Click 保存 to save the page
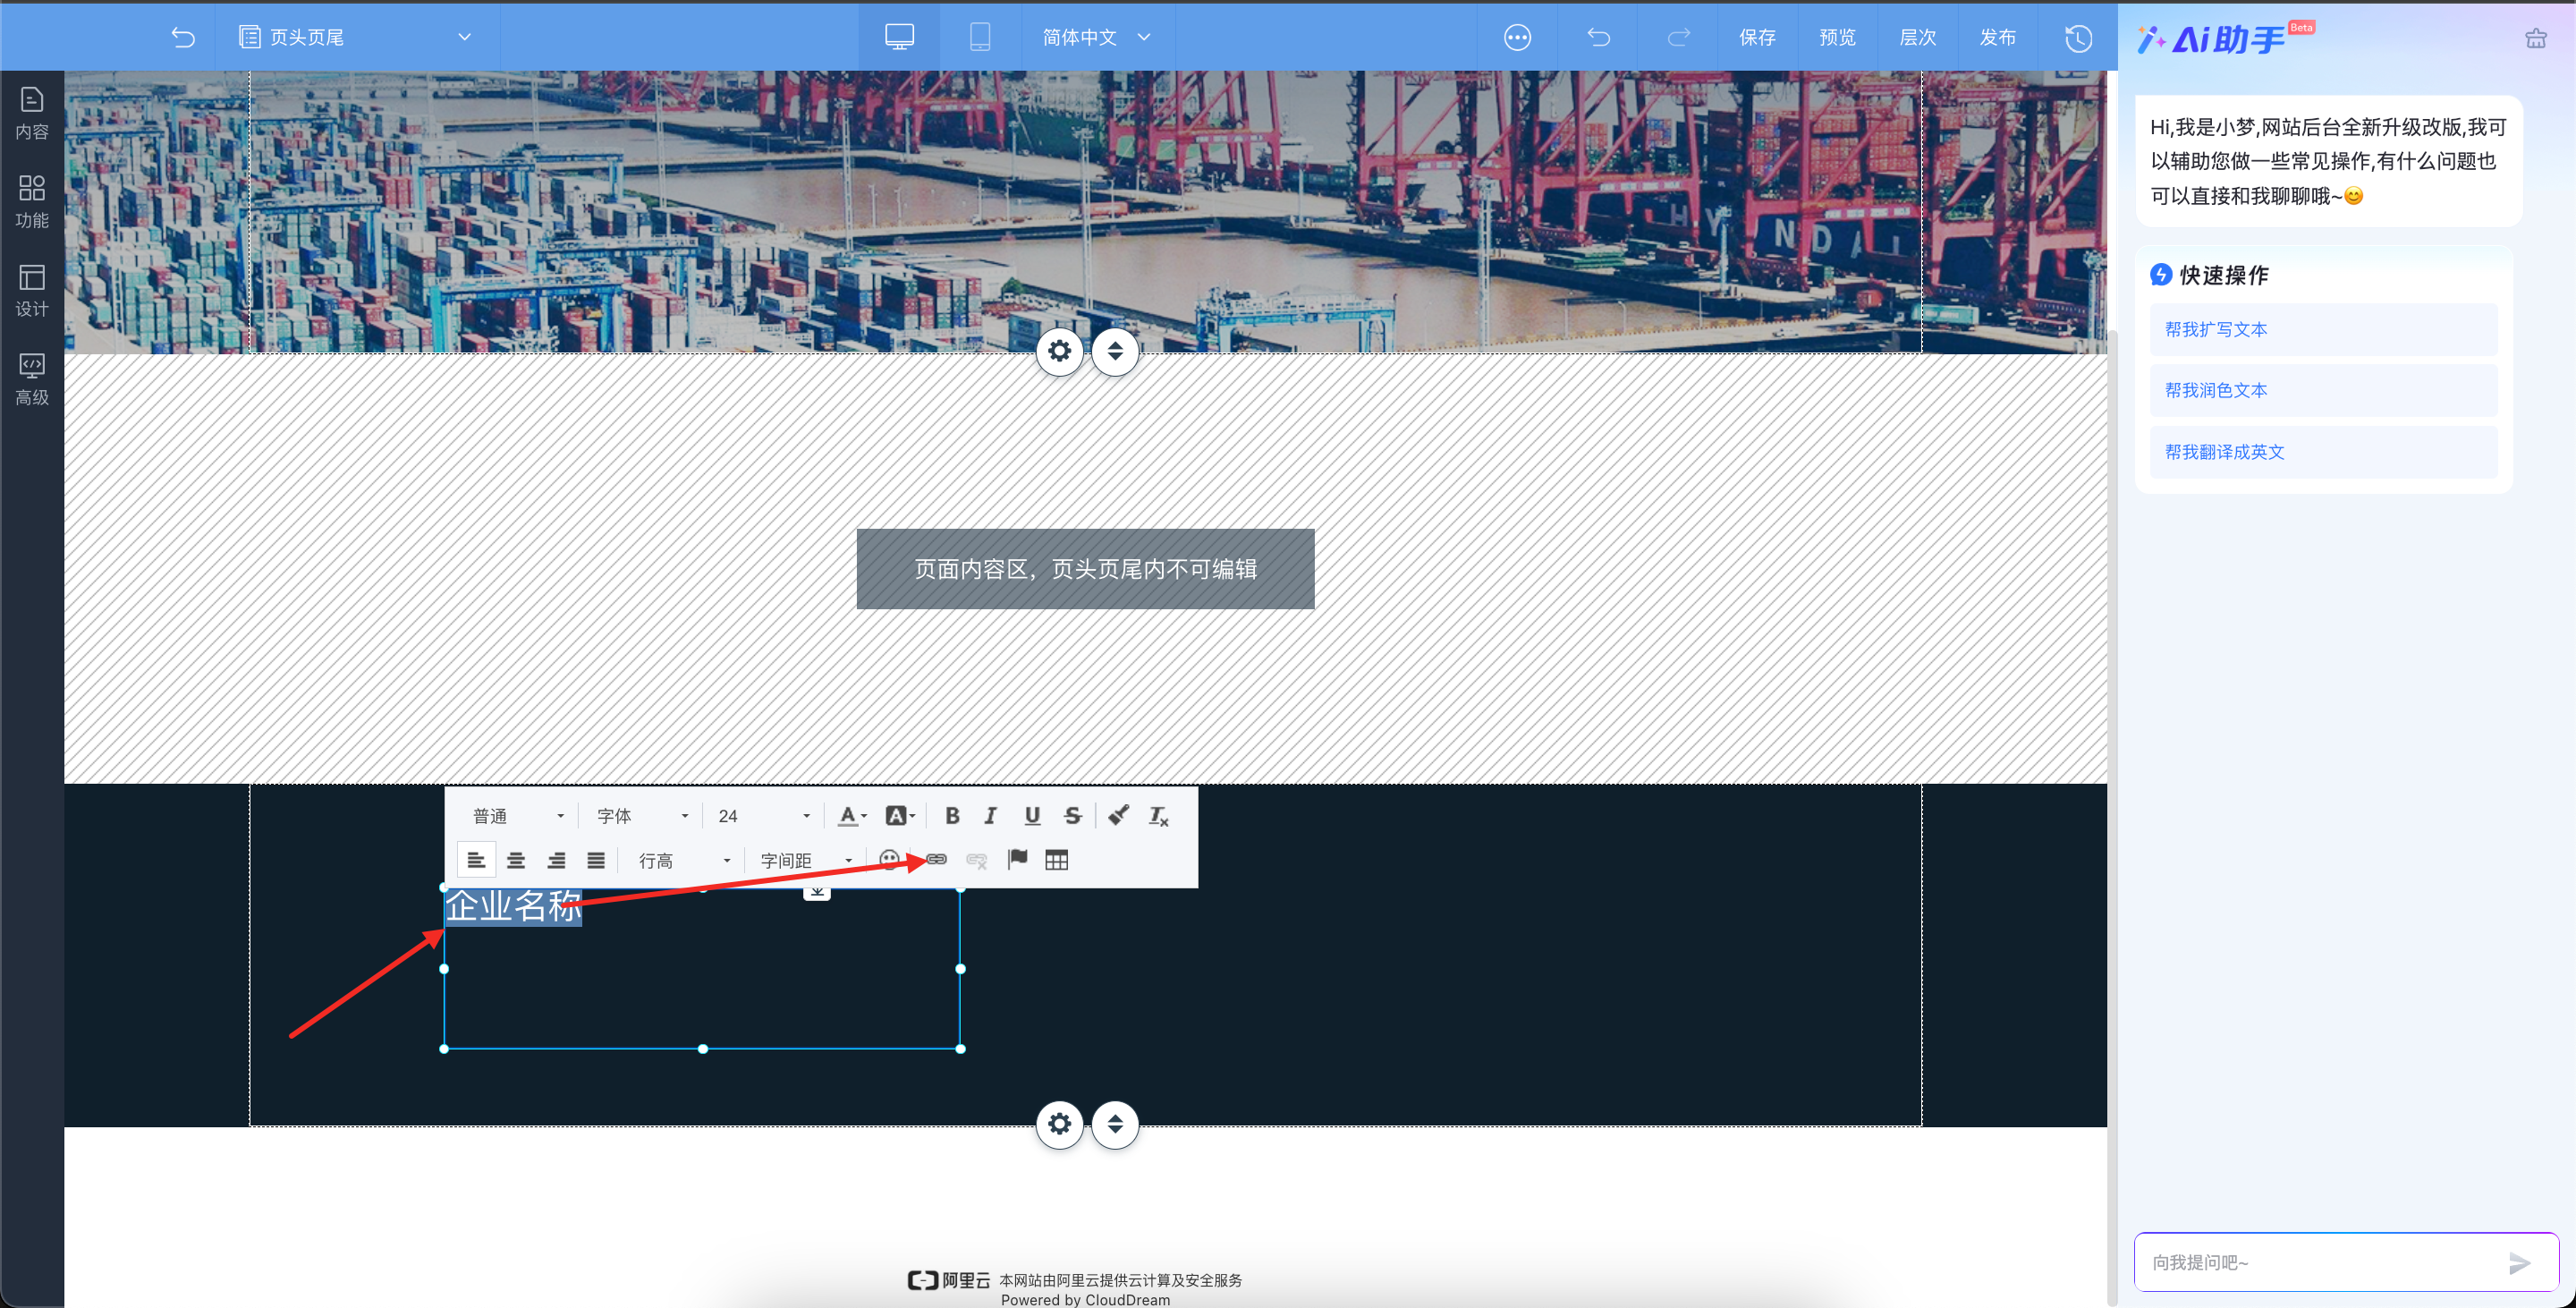This screenshot has width=2576, height=1308. tap(1757, 37)
